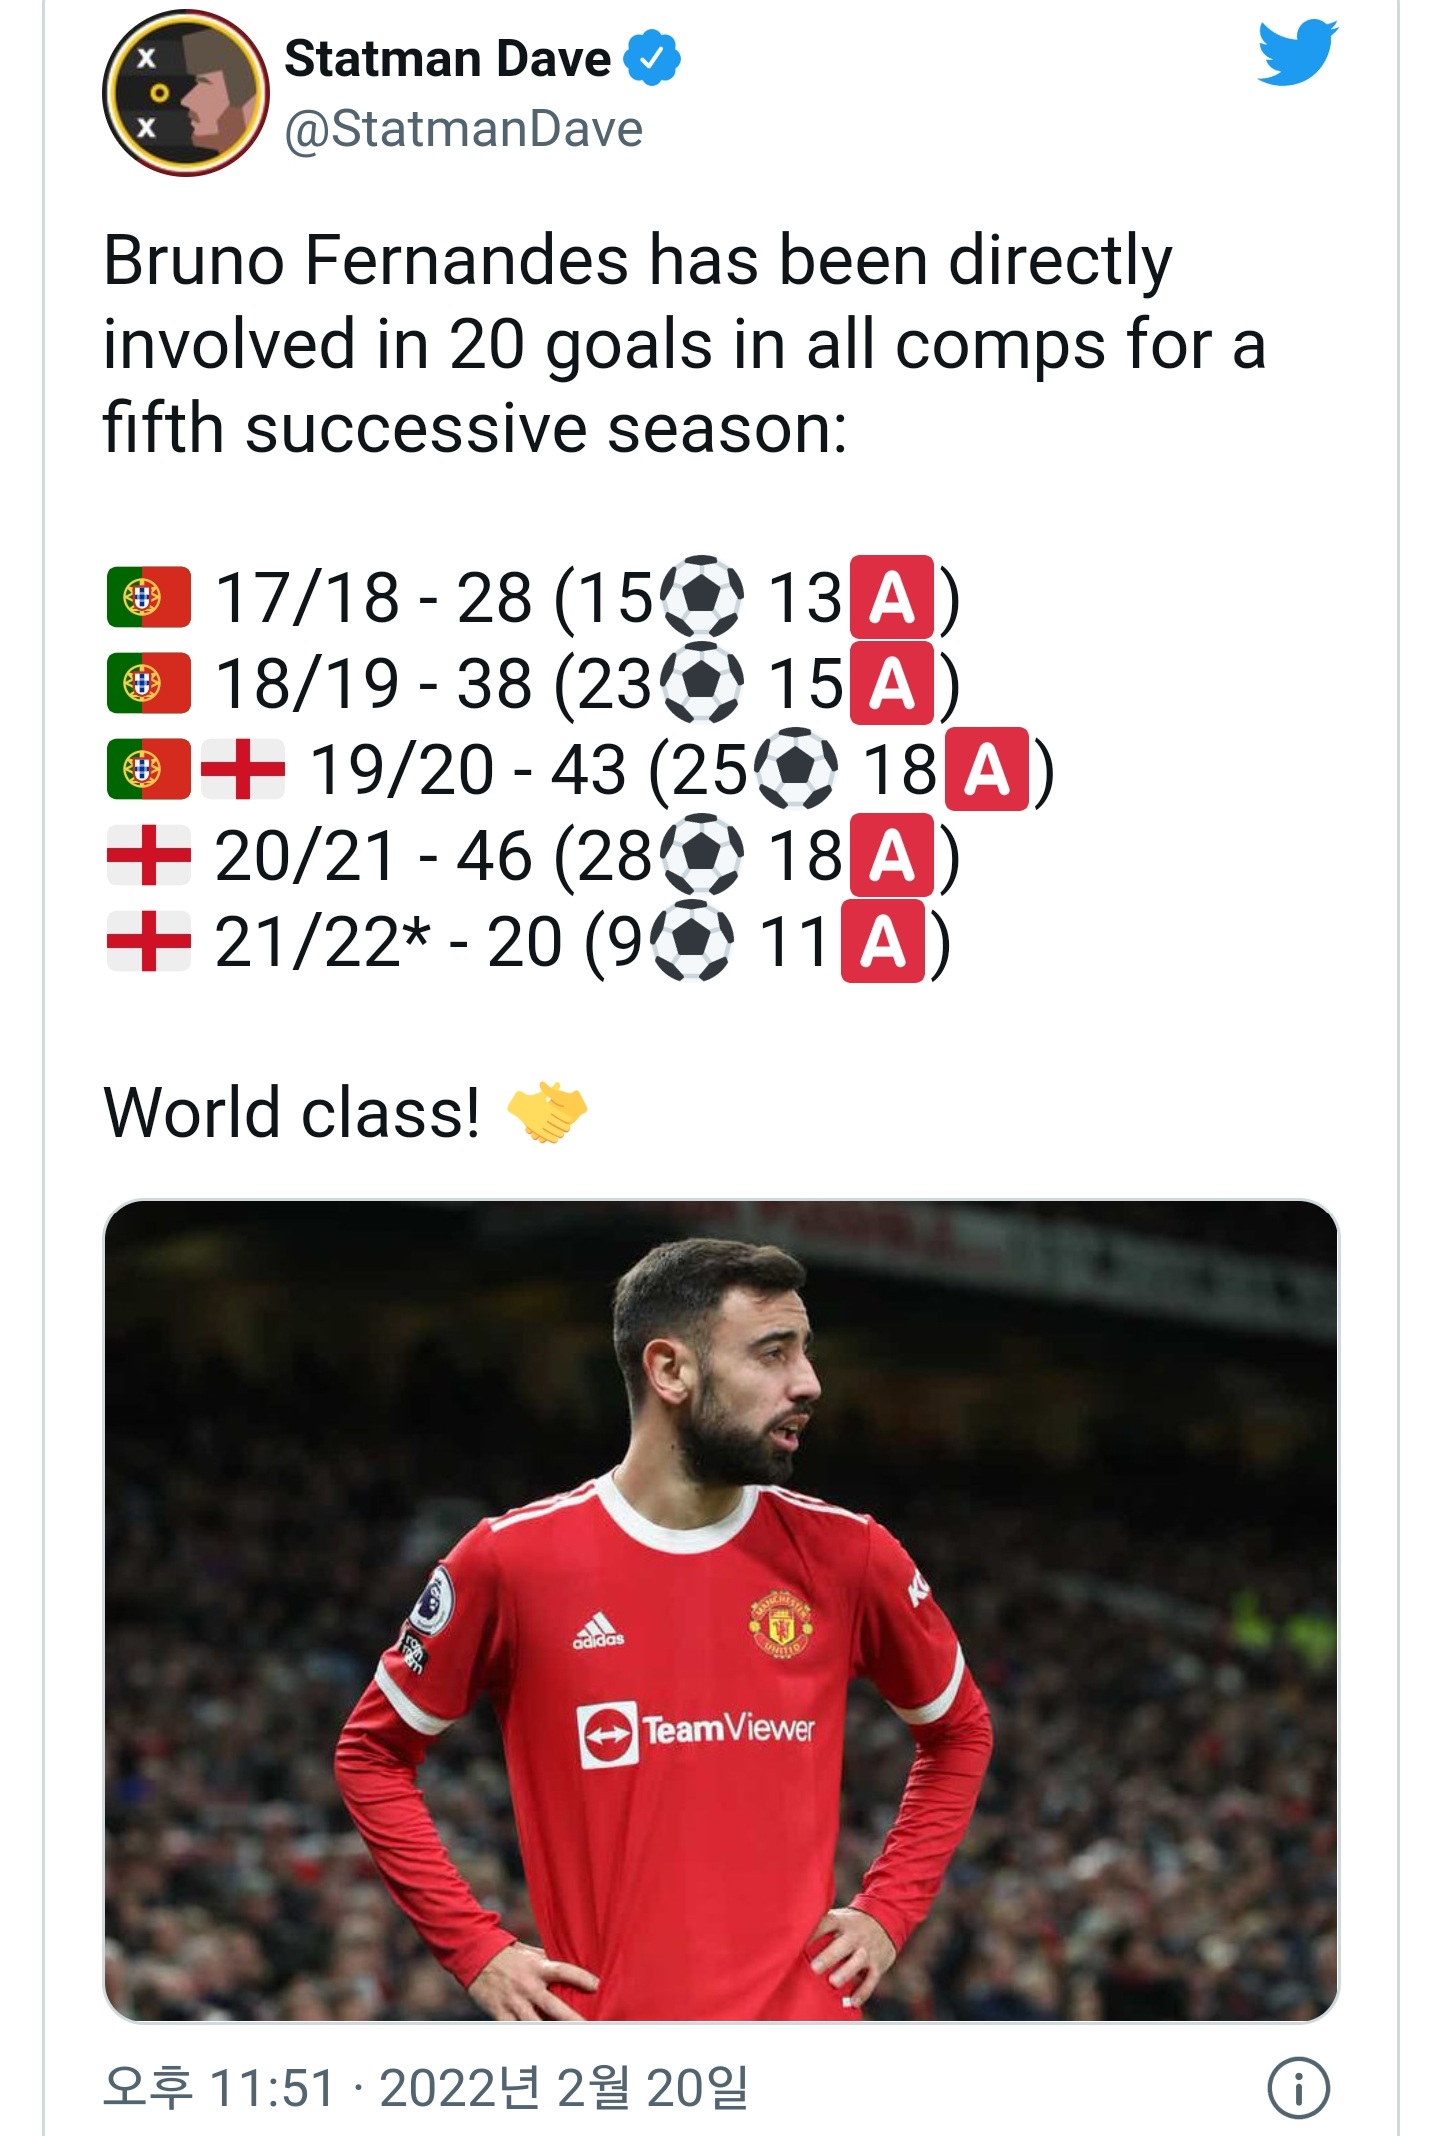Click the @StatmanDave handle
Viewport: 1440px width, 2136px height.
pos(463,129)
